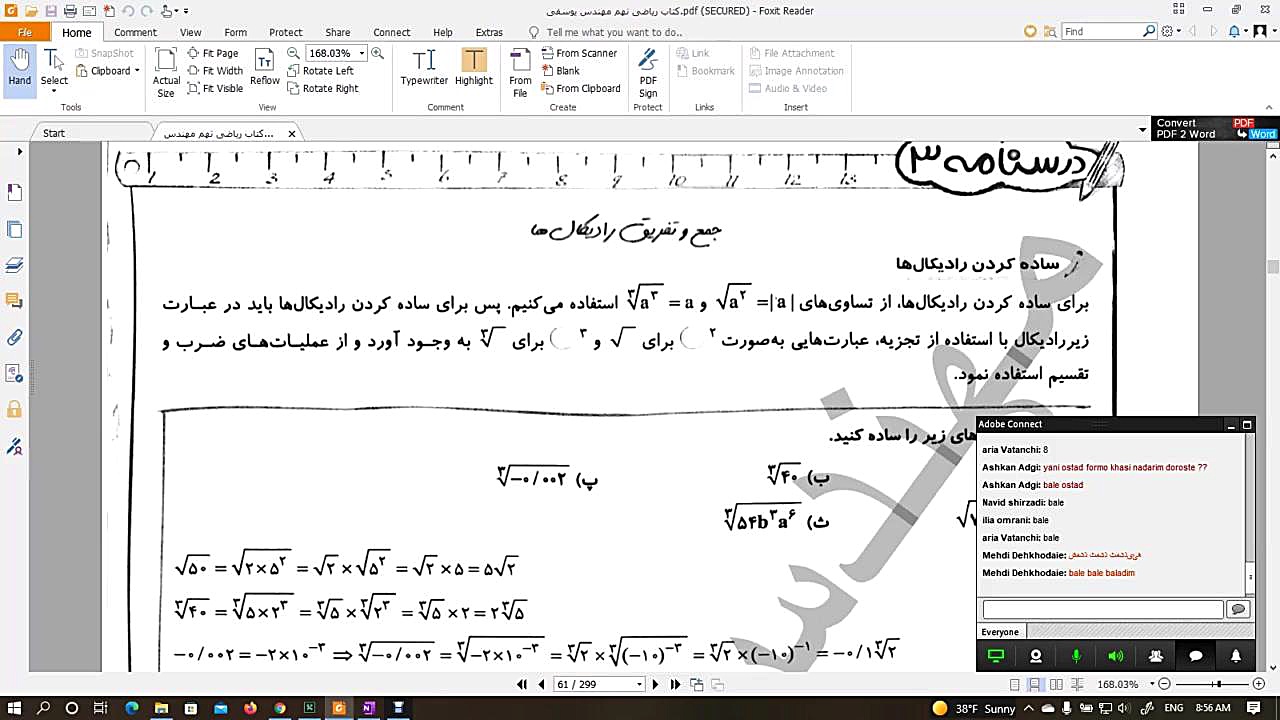Open the user account dropdown

click(1262, 32)
